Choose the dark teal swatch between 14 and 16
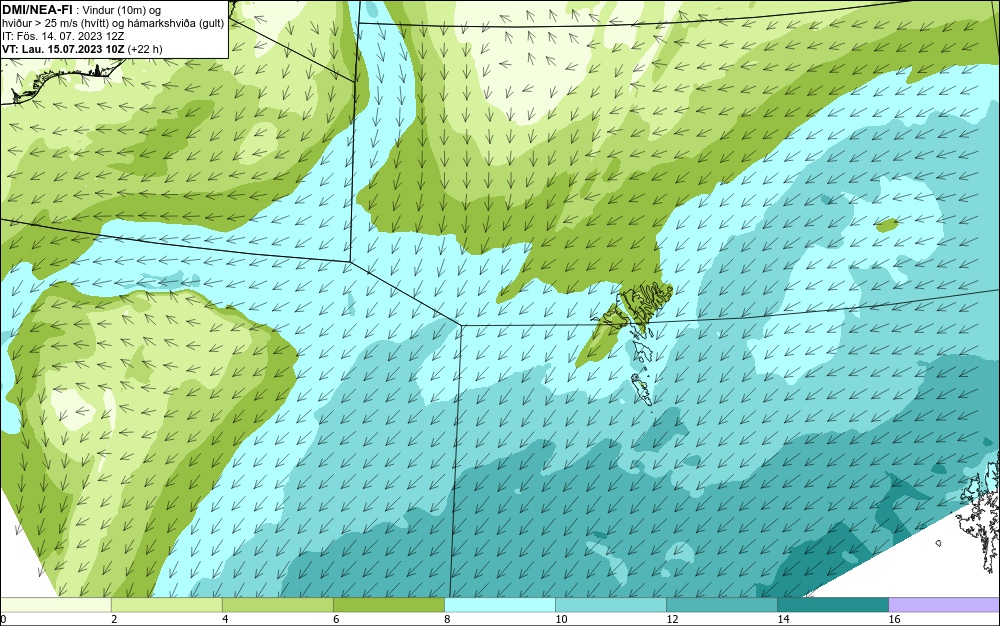 833,604
